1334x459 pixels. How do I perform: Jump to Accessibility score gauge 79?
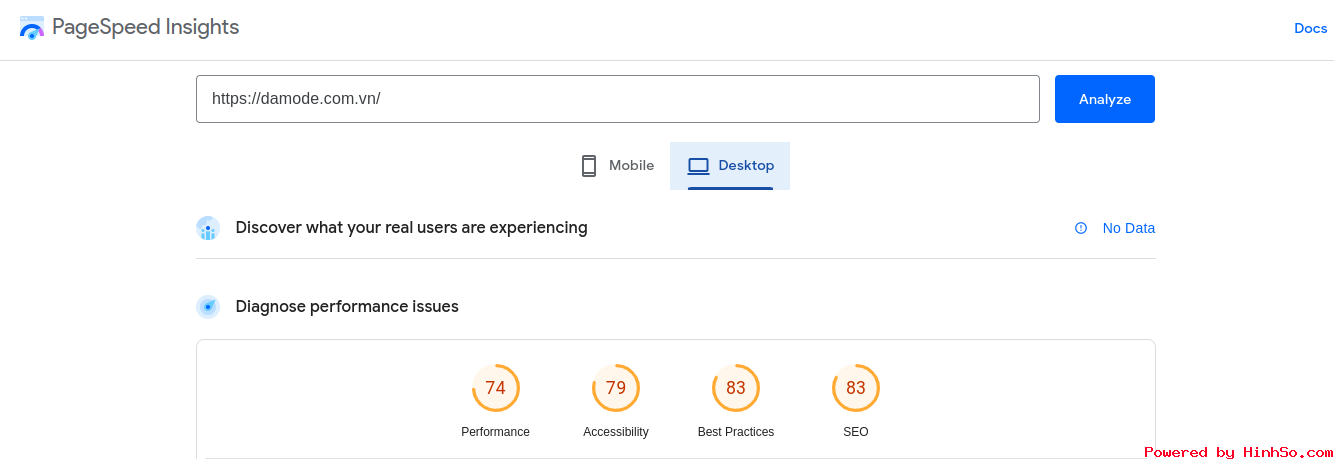click(x=616, y=388)
